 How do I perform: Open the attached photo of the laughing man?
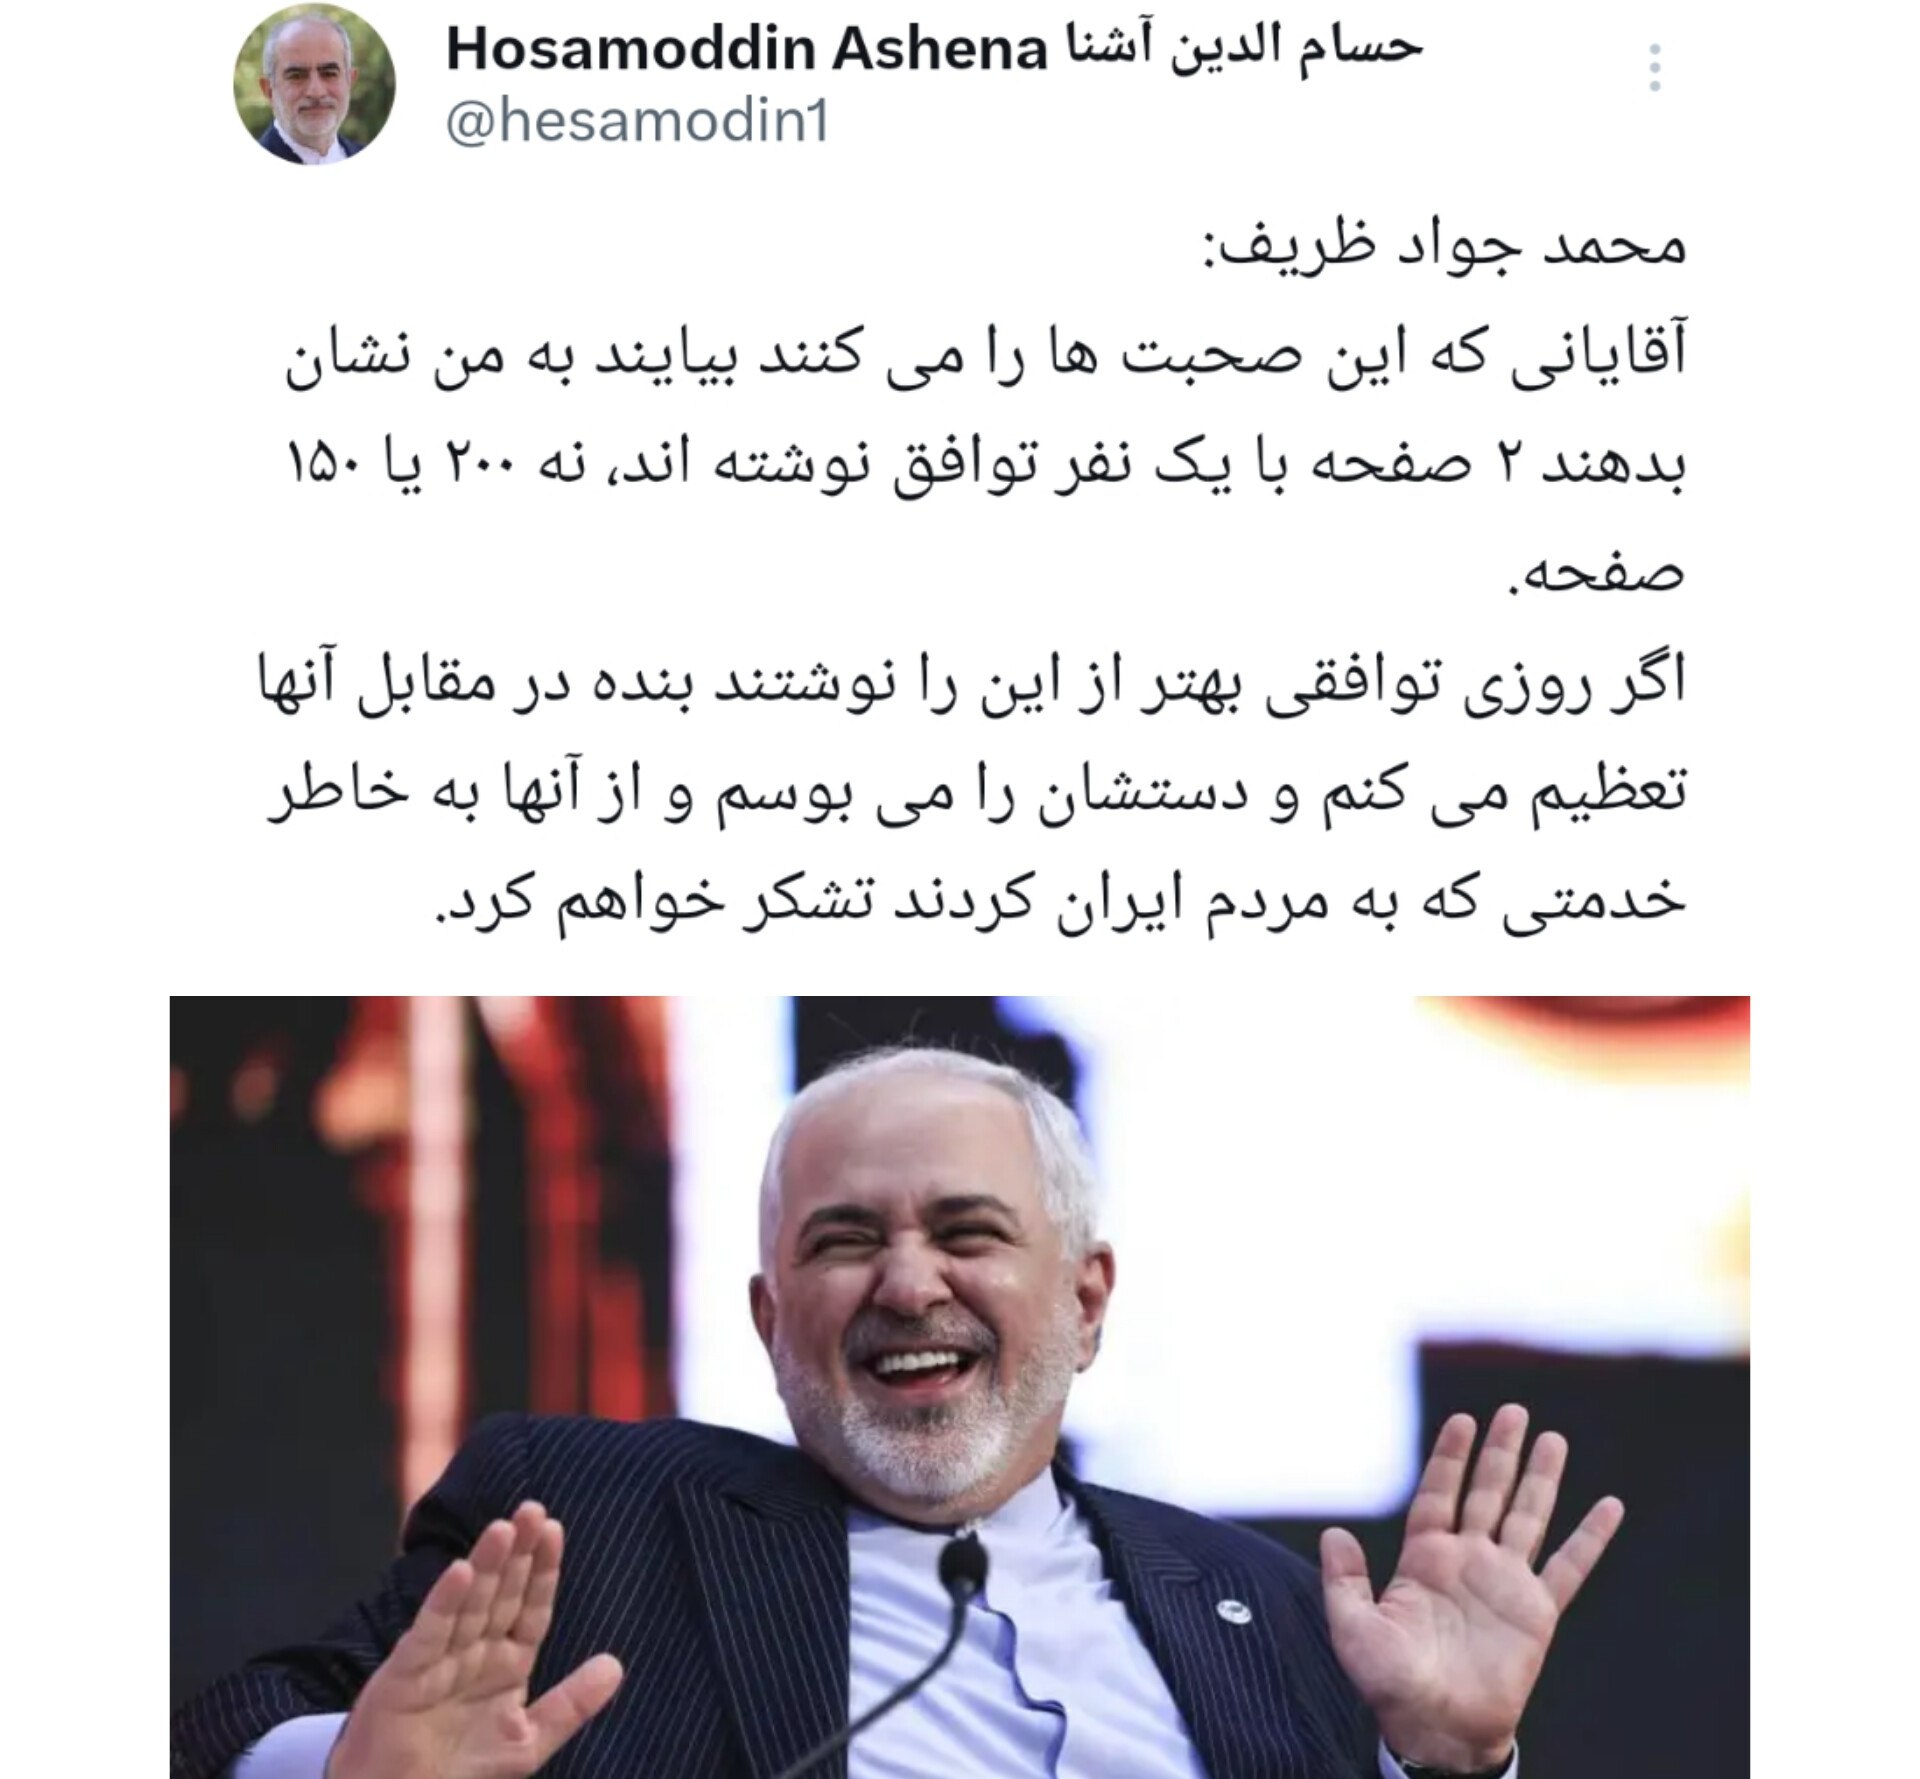(x=960, y=1386)
